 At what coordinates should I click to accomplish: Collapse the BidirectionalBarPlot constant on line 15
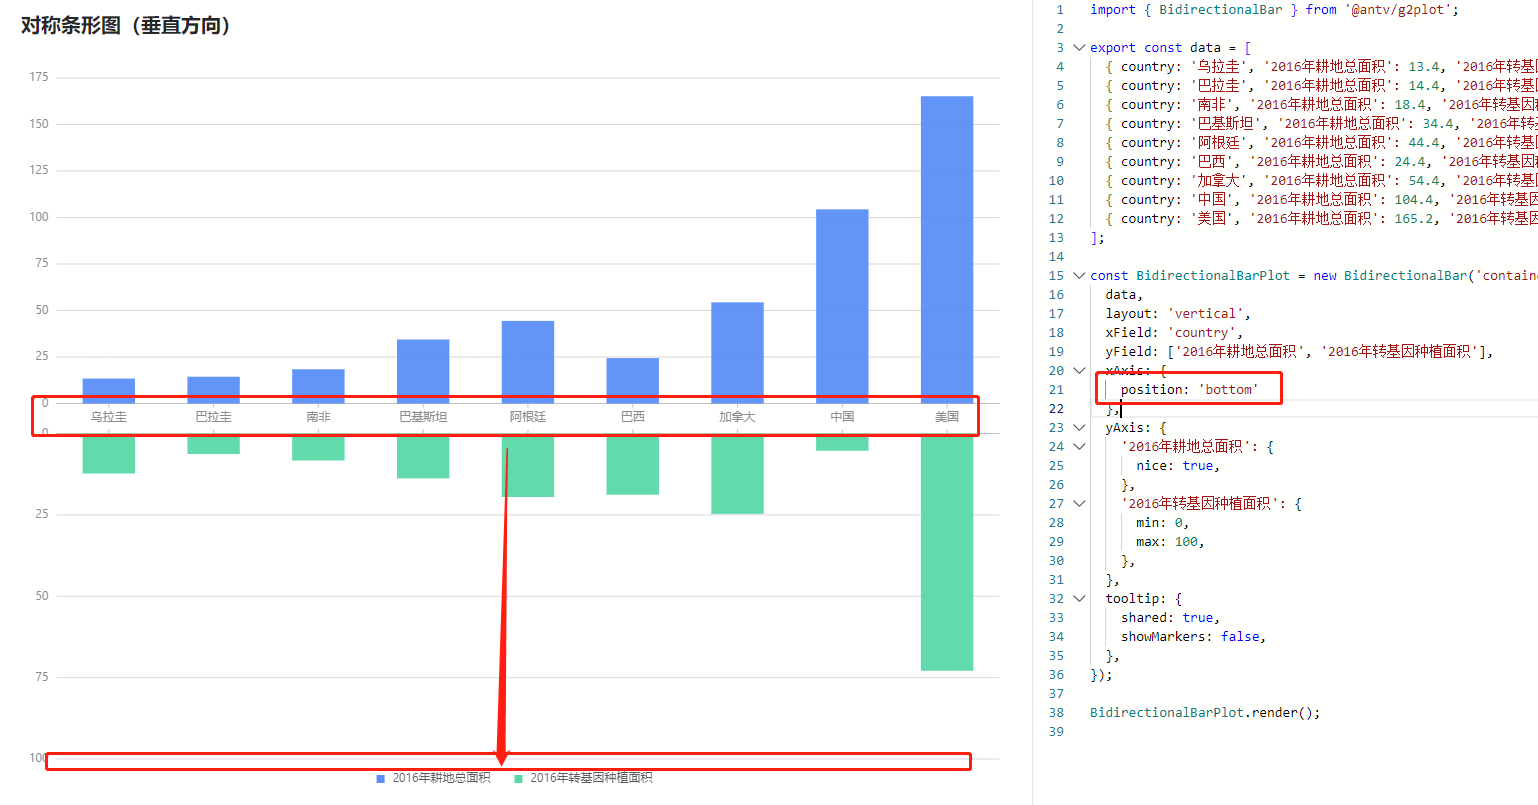click(x=1078, y=275)
